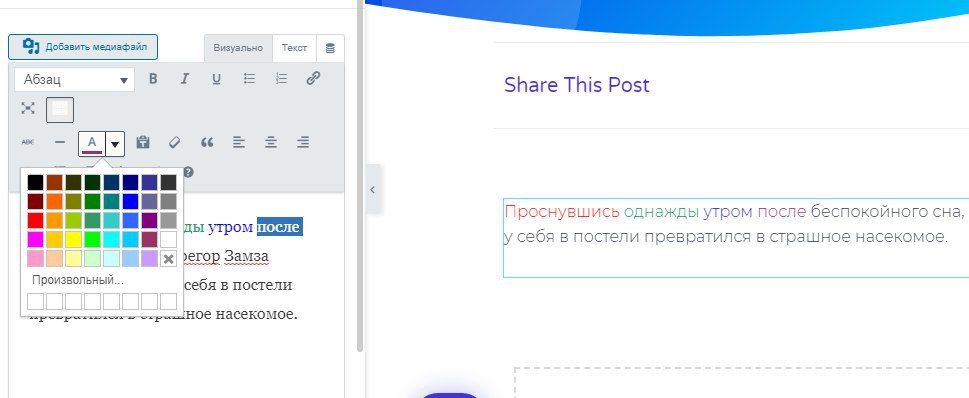Pick the sea green swatch in the third row

93,221
